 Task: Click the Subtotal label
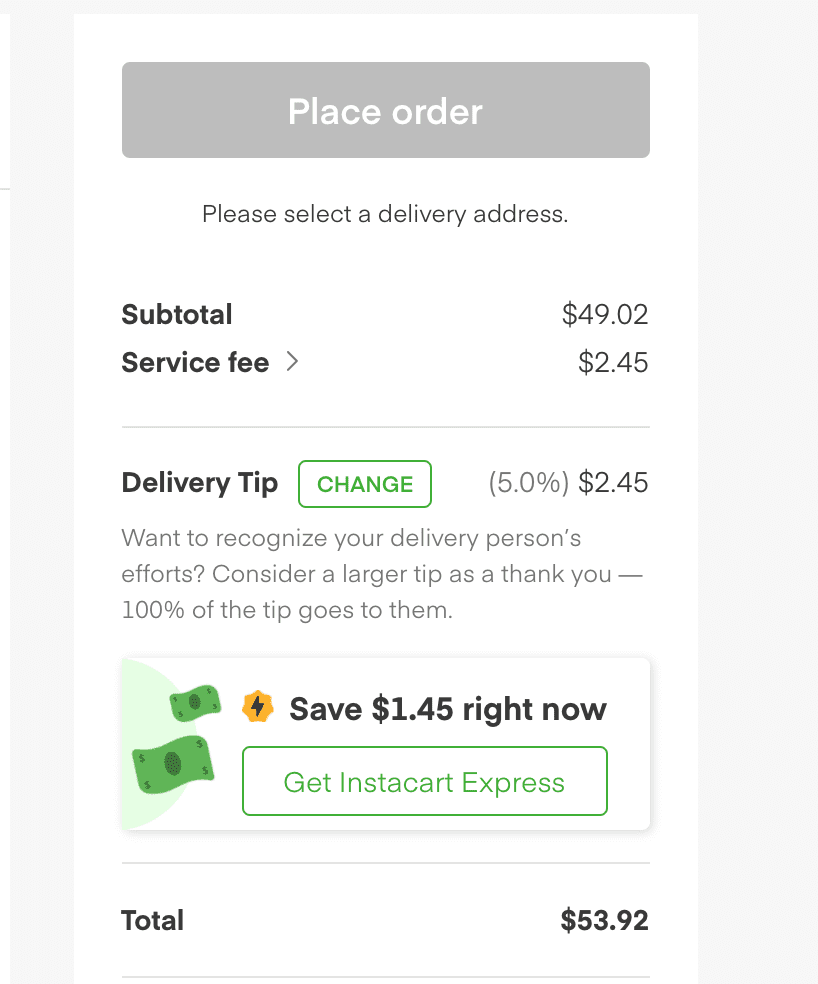point(177,314)
